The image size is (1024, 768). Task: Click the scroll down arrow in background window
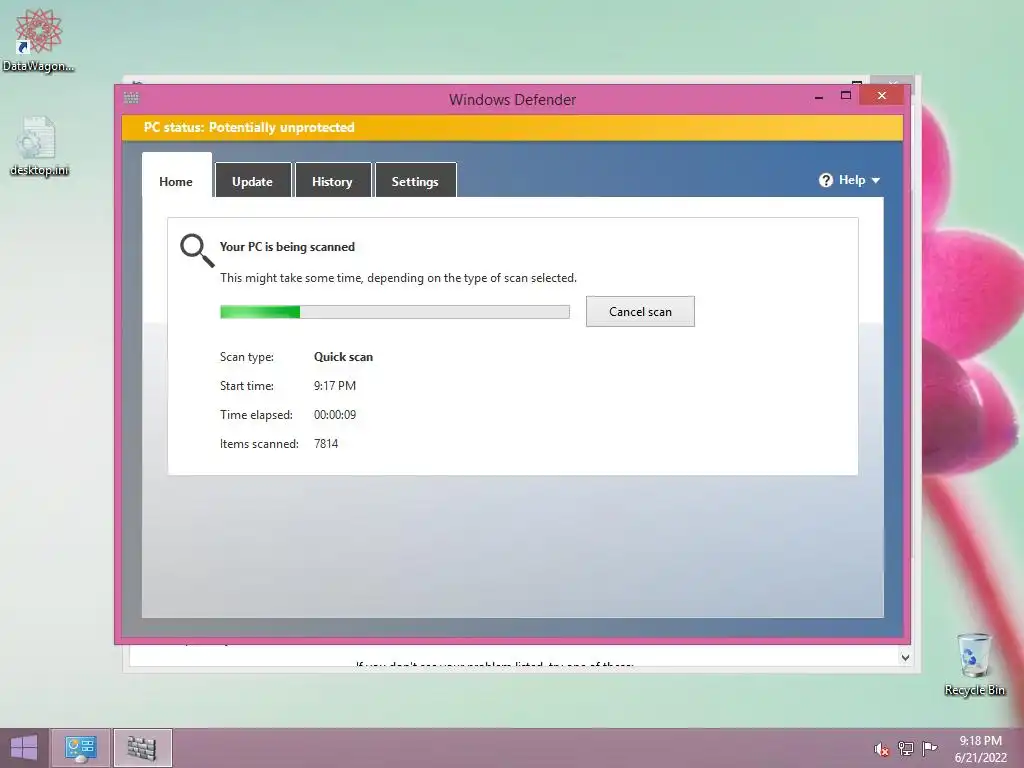click(905, 658)
